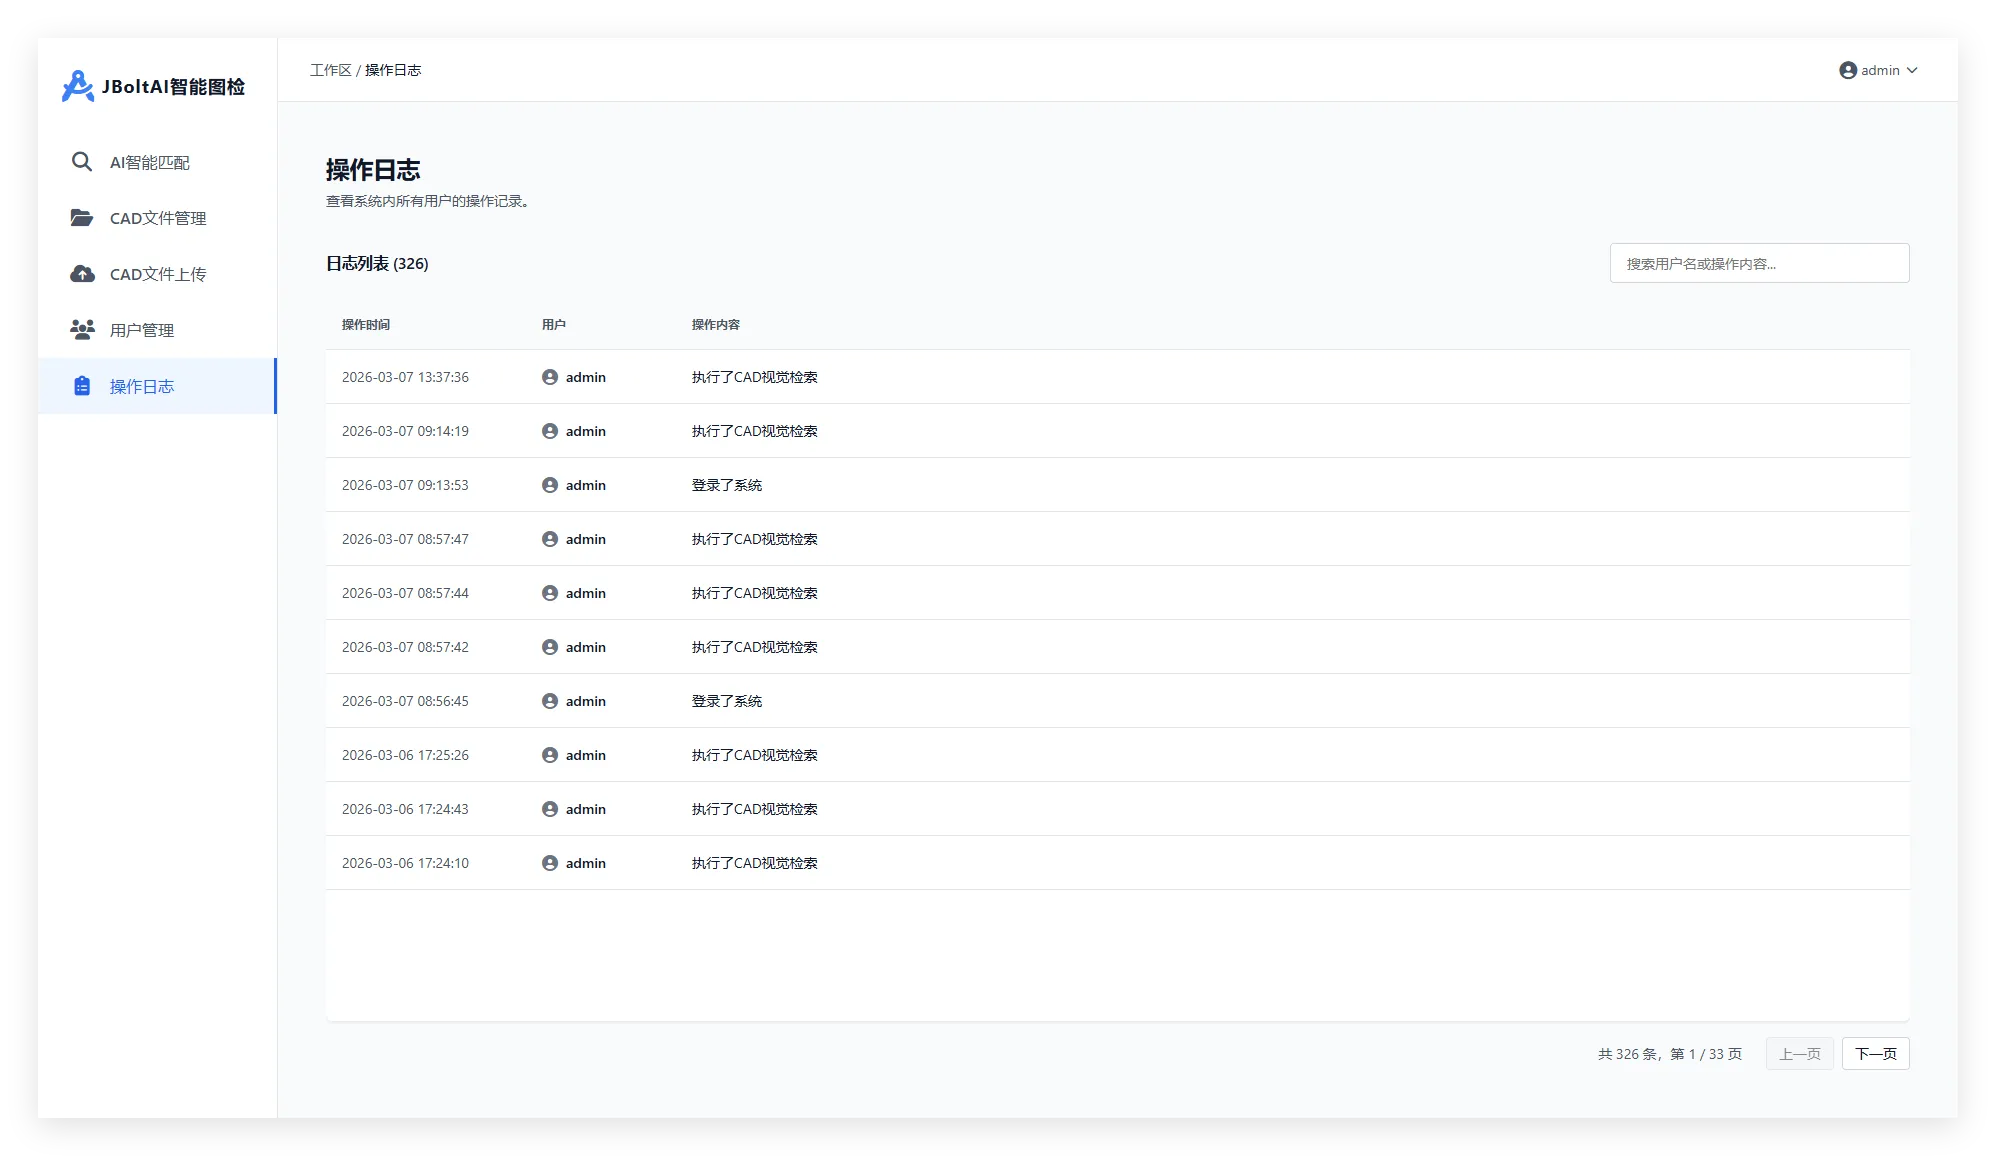Click user avatar in last 17:24:10 row

point(550,863)
